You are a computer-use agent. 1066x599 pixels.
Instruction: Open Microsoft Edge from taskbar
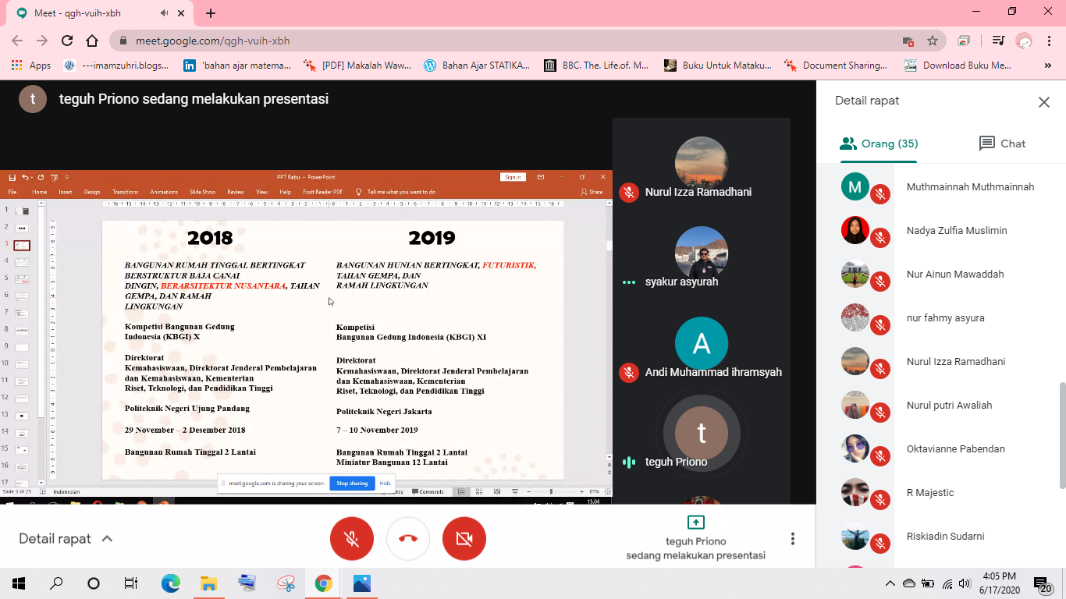(x=171, y=583)
